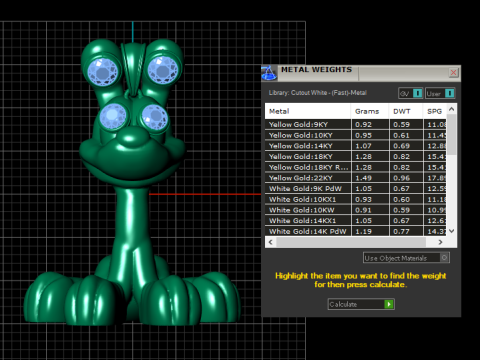Click the horizontal scroll-right arrow
Viewport: 480px width, 360px height.
click(440, 242)
